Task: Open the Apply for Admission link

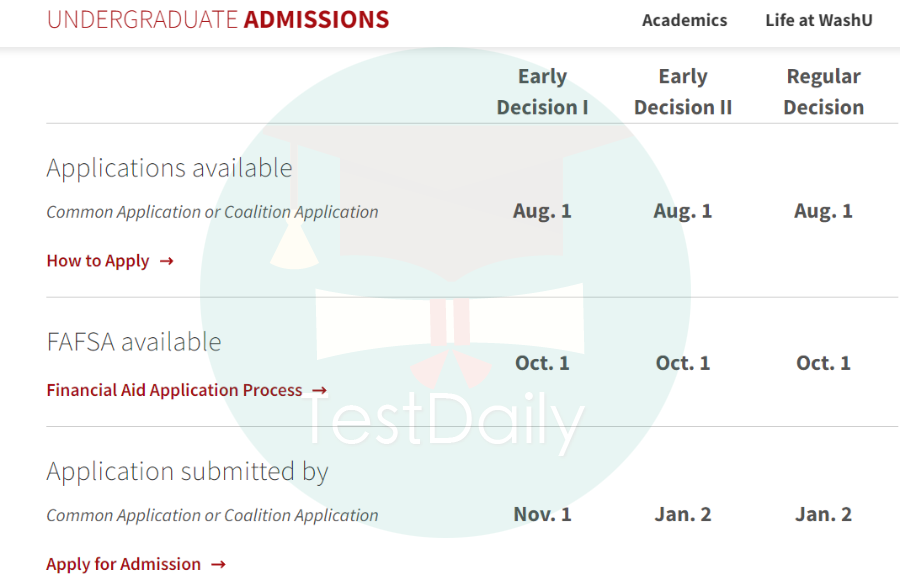Action: pos(124,564)
